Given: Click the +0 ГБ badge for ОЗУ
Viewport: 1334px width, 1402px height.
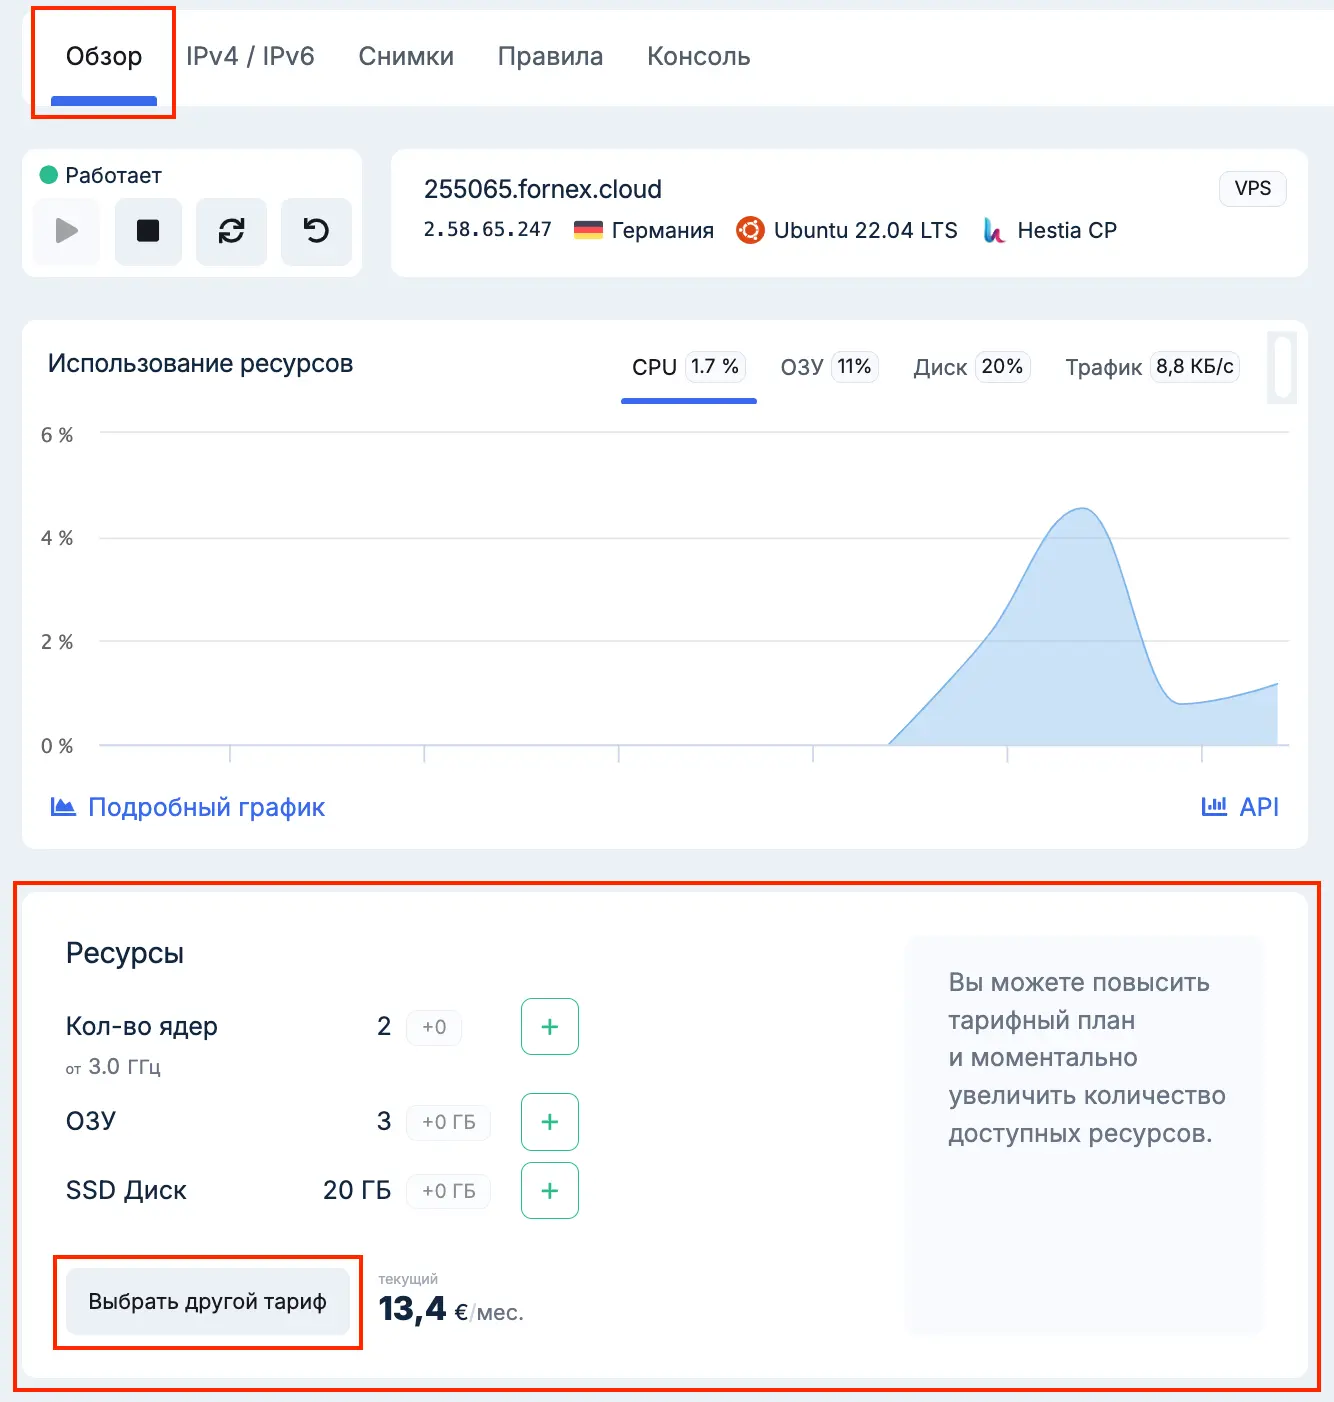Looking at the screenshot, I should tap(449, 1122).
